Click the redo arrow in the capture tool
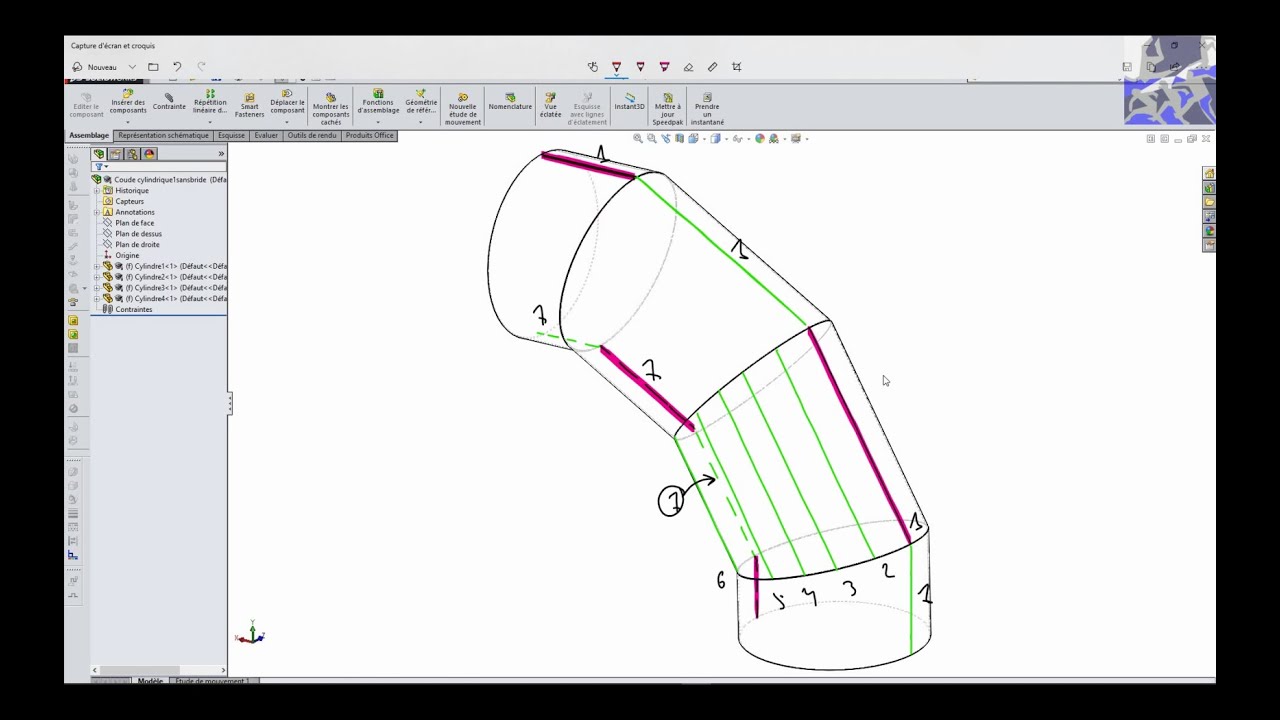1280x720 pixels. tap(201, 67)
